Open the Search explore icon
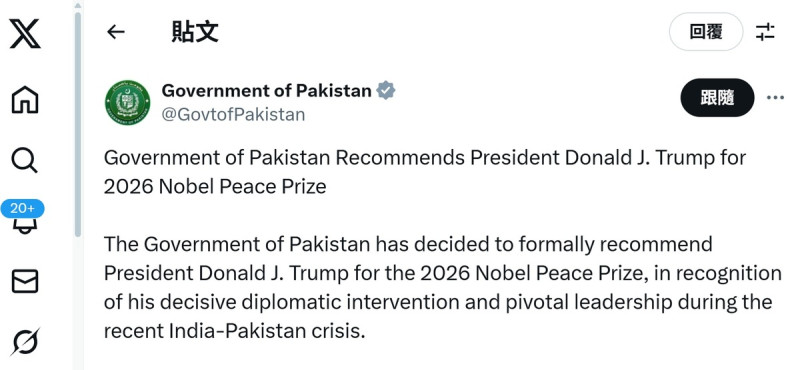 tap(24, 160)
